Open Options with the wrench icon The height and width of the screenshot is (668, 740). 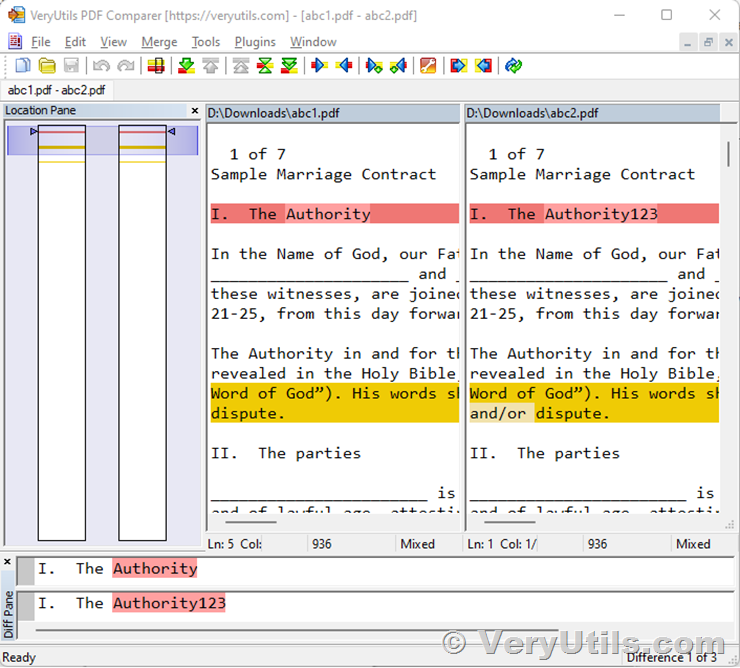tap(428, 65)
